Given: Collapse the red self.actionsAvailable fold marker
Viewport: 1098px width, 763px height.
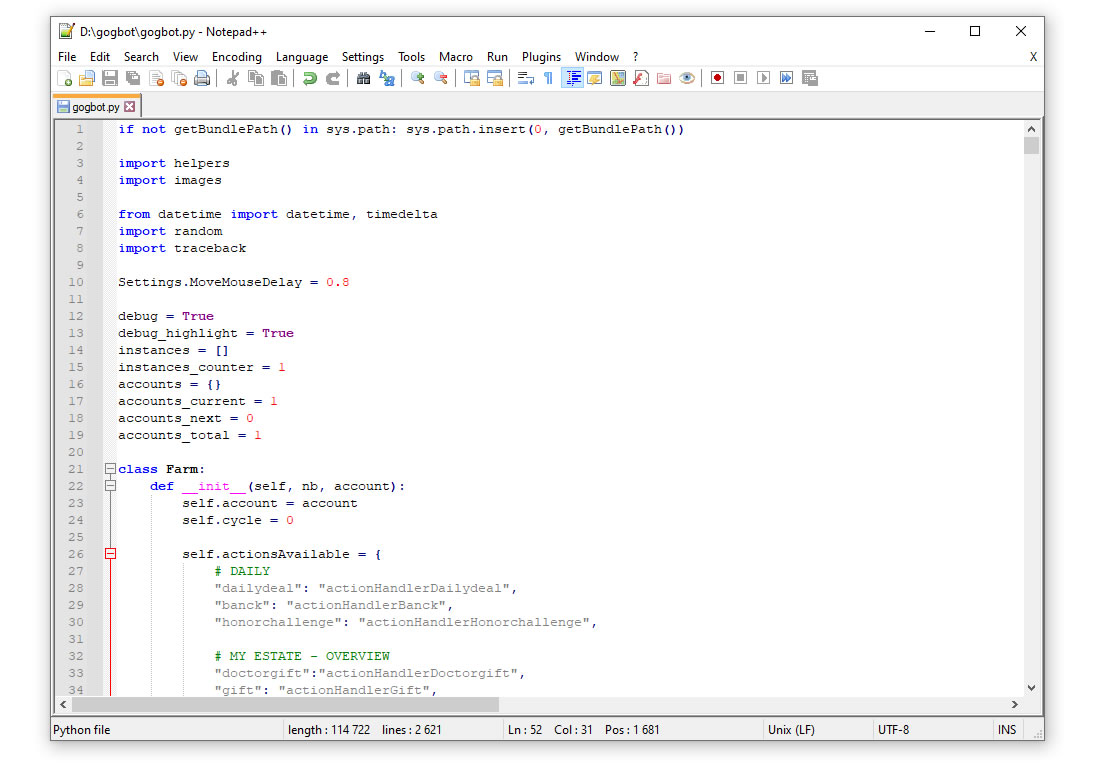Looking at the screenshot, I should 110,554.
